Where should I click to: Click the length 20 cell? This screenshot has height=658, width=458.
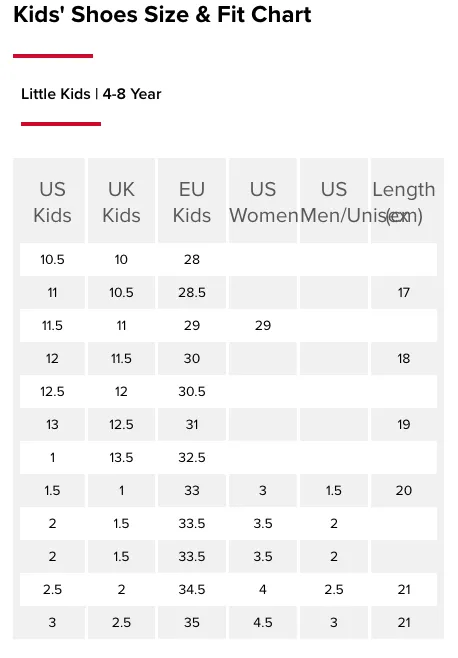pos(404,490)
